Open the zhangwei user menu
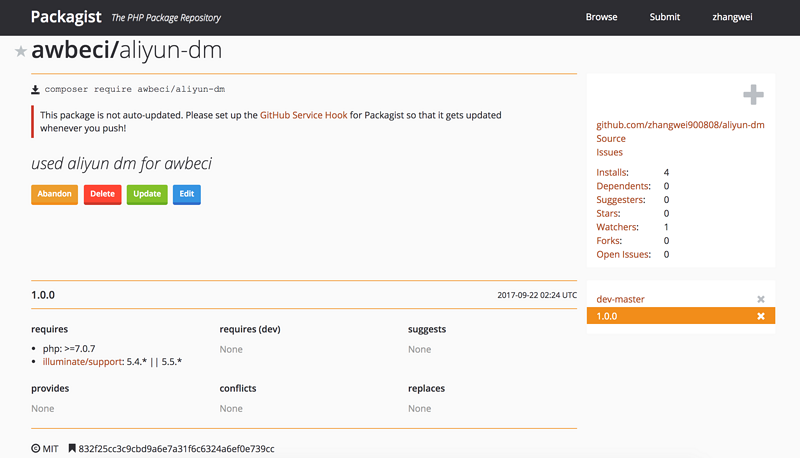This screenshot has height=458, width=800. pyautogui.click(x=732, y=17)
